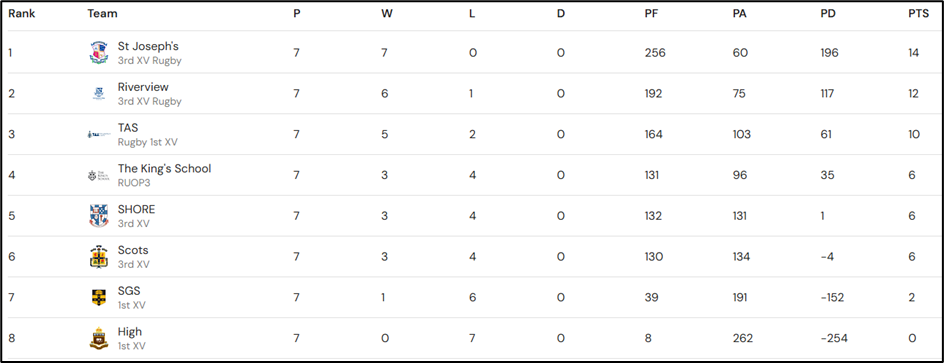The height and width of the screenshot is (363, 944).
Task: Click St Joseph's points value 14
Action: 914,53
